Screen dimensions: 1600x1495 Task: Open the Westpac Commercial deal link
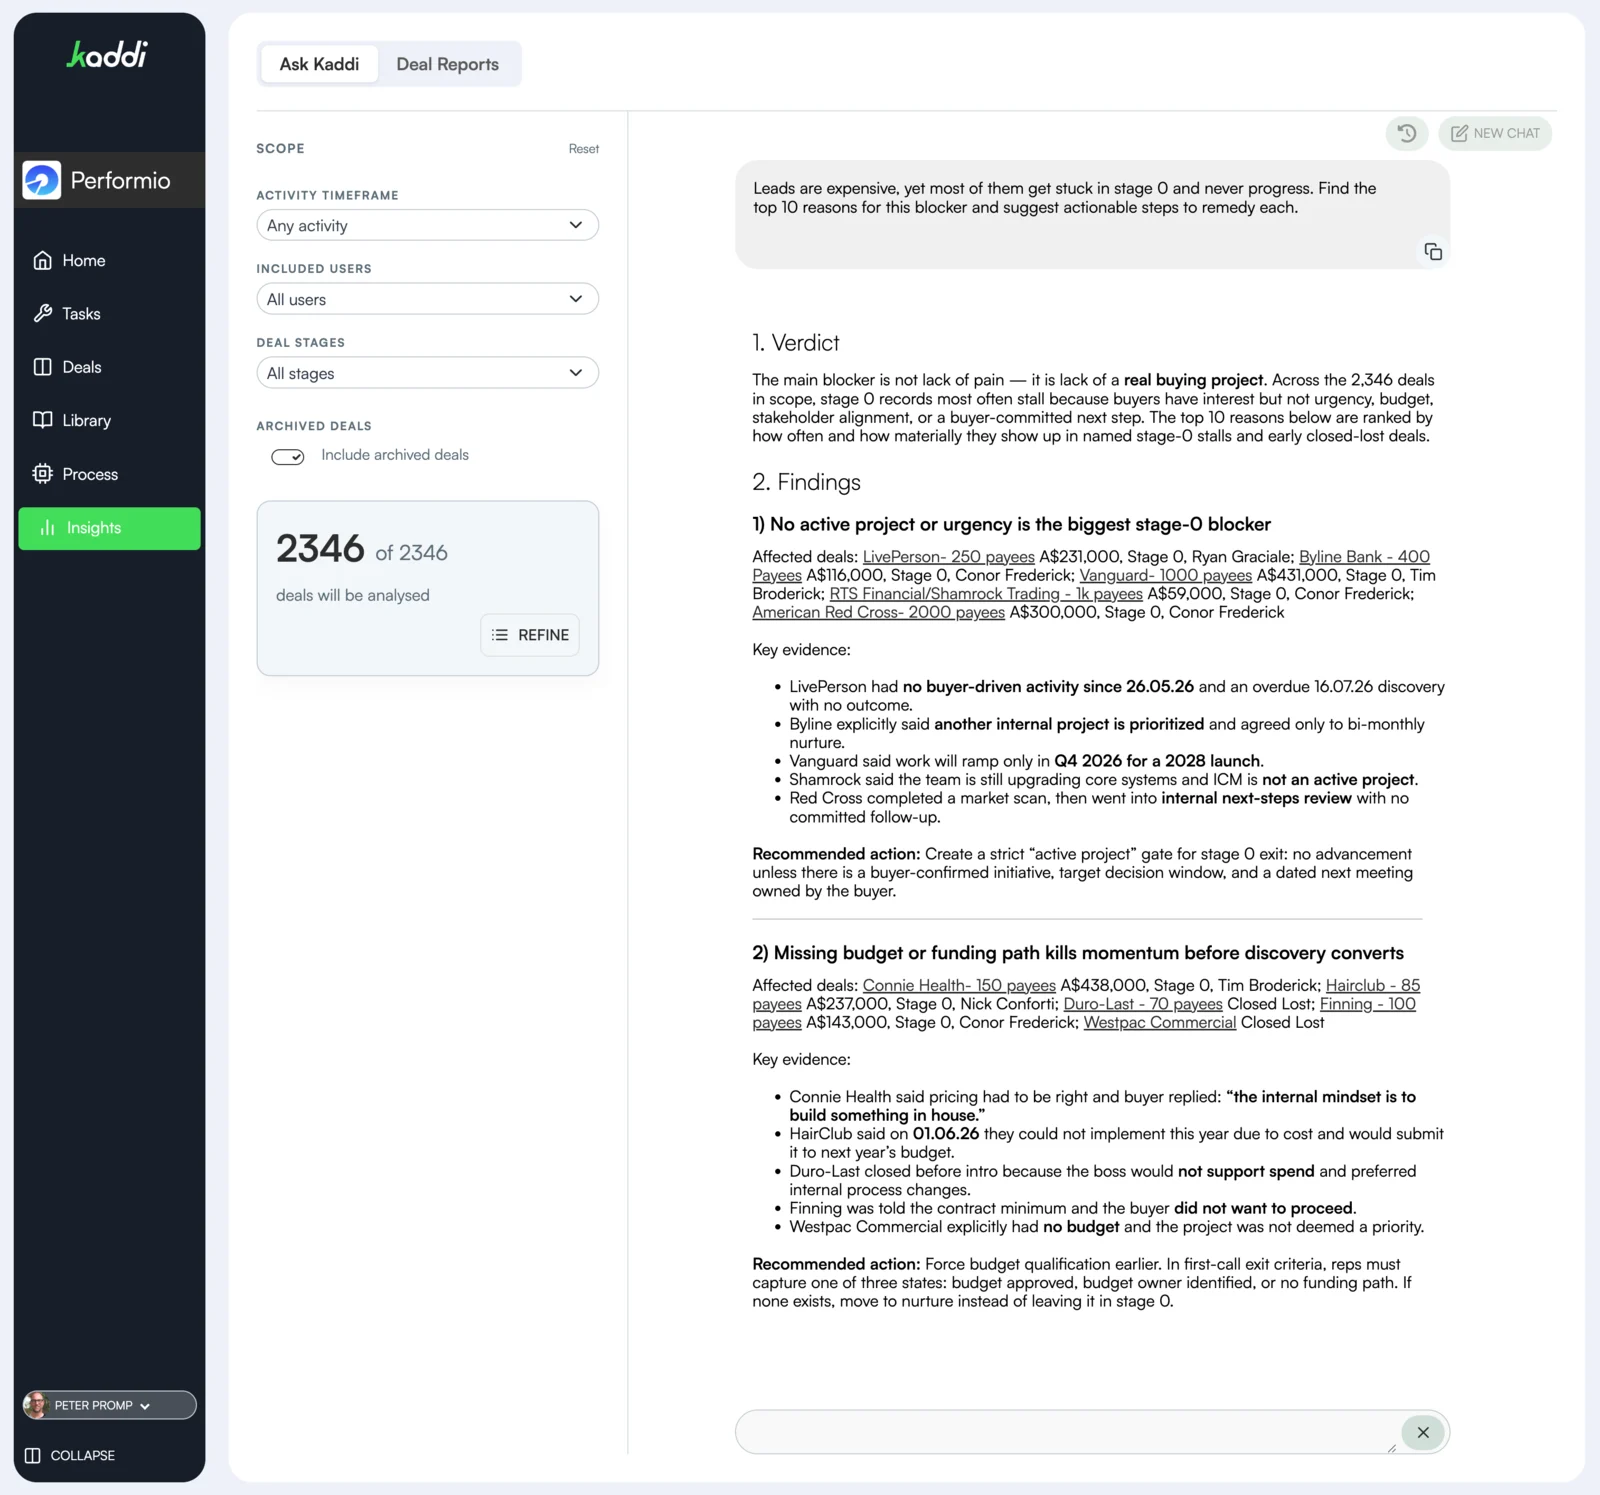1159,1023
